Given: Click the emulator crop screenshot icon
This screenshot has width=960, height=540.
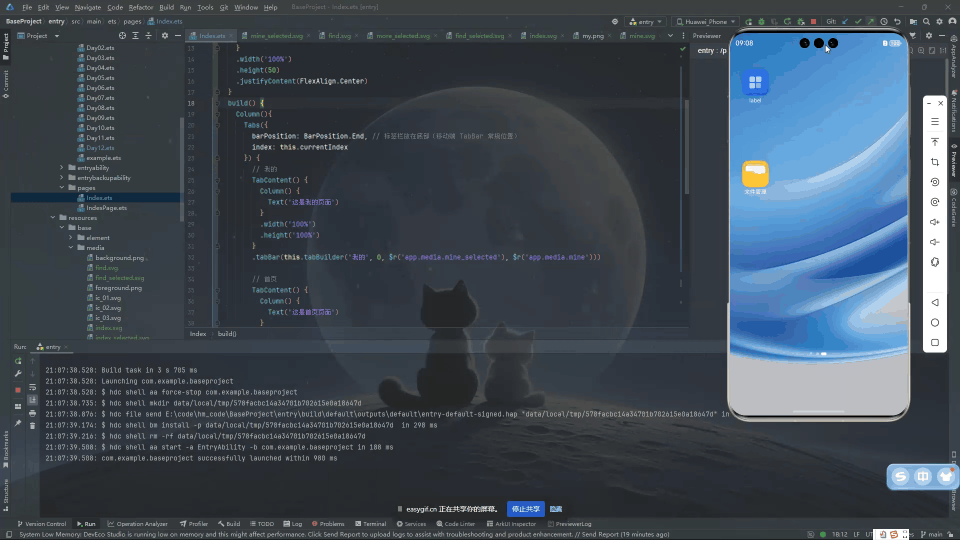Looking at the screenshot, I should (x=935, y=162).
